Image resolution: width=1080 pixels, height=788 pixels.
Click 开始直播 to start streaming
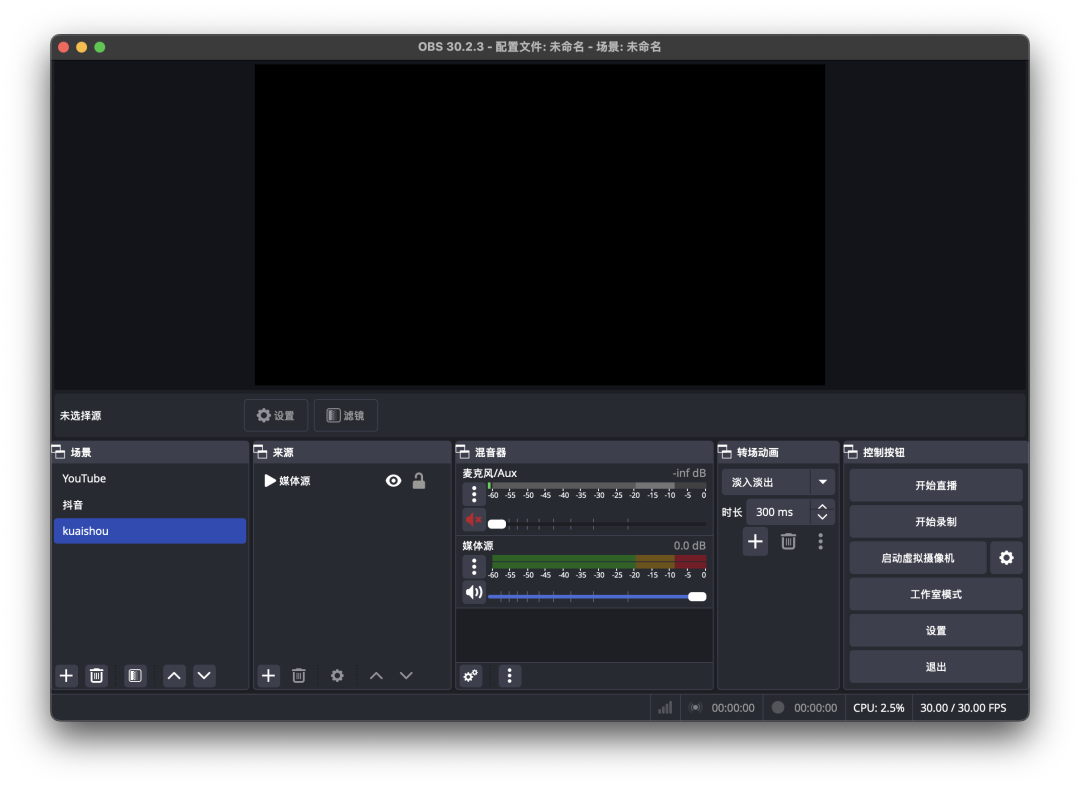pyautogui.click(x=935, y=485)
